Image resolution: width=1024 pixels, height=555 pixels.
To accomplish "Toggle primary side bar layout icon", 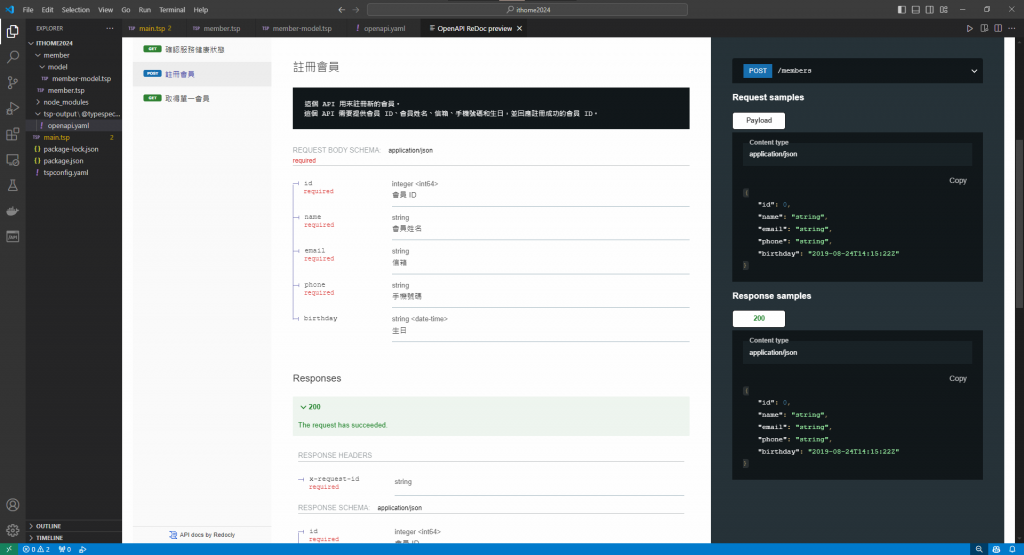I will pyautogui.click(x=901, y=10).
